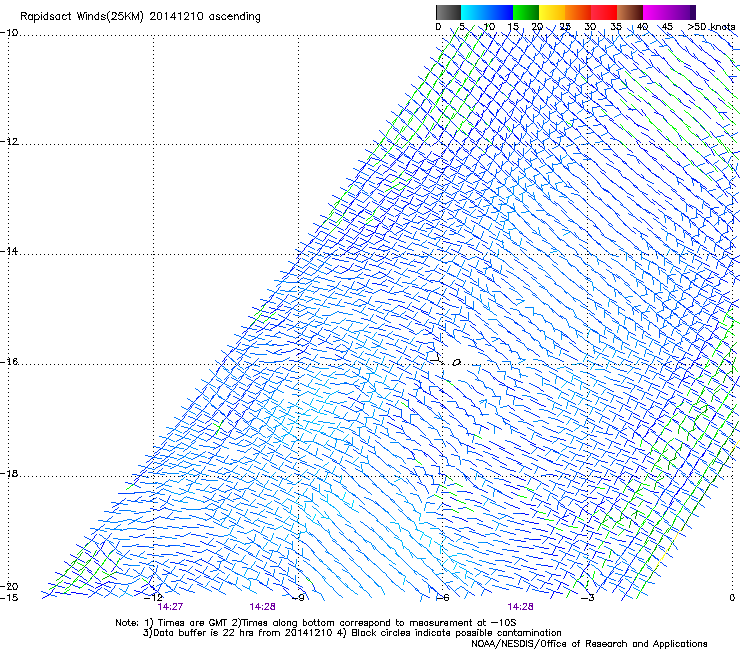The width and height of the screenshot is (740, 650).
Task: Click the black contamination circle near -16 latitude
Action: [x=456, y=363]
